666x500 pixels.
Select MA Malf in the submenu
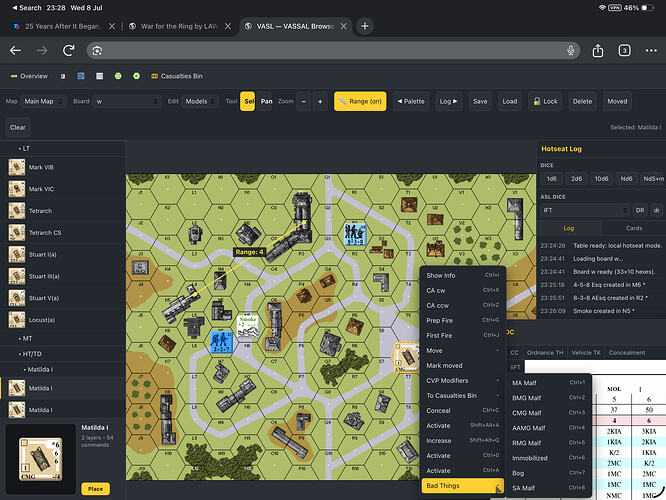pyautogui.click(x=549, y=383)
